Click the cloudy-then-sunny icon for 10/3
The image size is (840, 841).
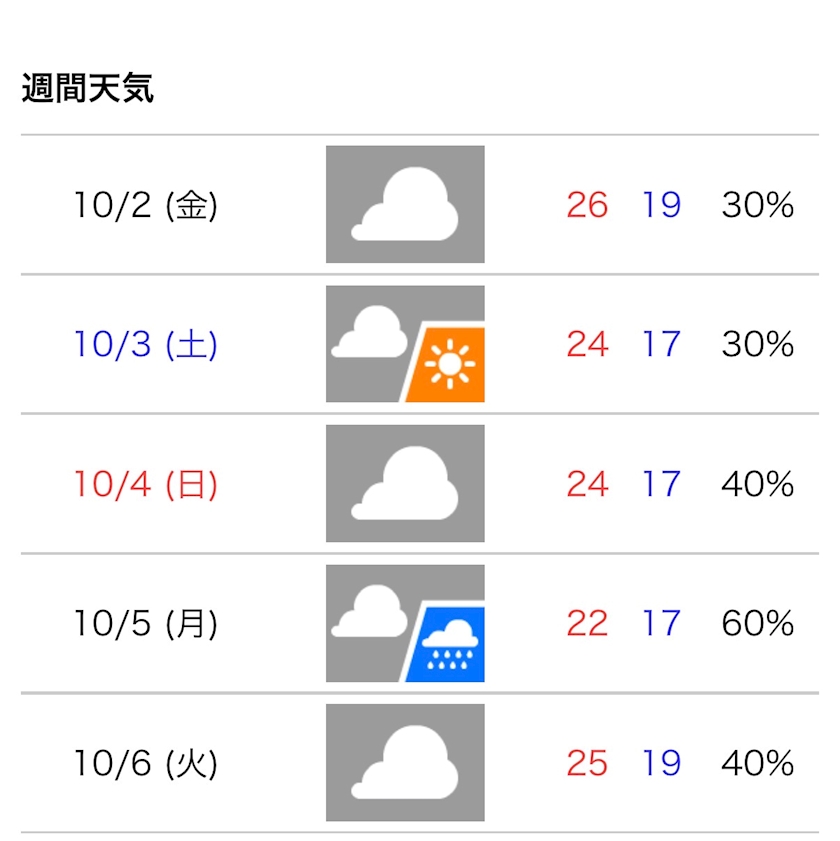pyautogui.click(x=405, y=344)
